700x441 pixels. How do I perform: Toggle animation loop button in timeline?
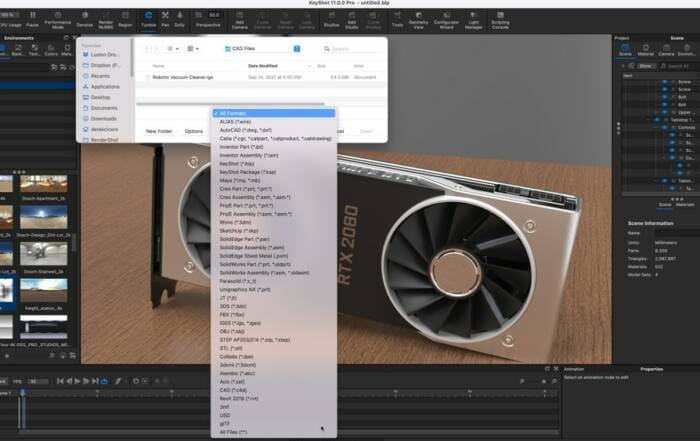pyautogui.click(x=104, y=381)
